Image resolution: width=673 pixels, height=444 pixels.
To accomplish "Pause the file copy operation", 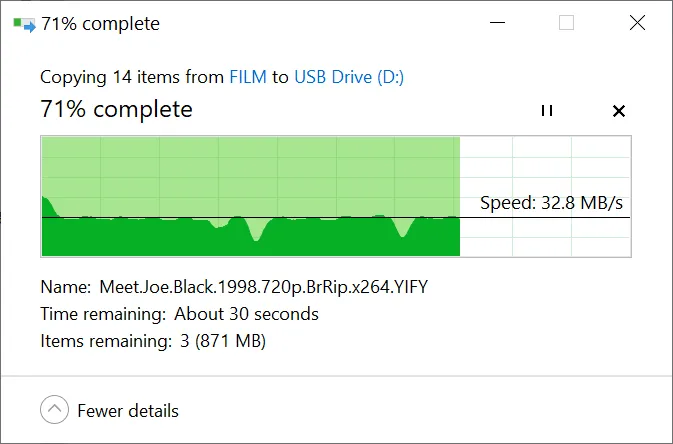I will (546, 111).
